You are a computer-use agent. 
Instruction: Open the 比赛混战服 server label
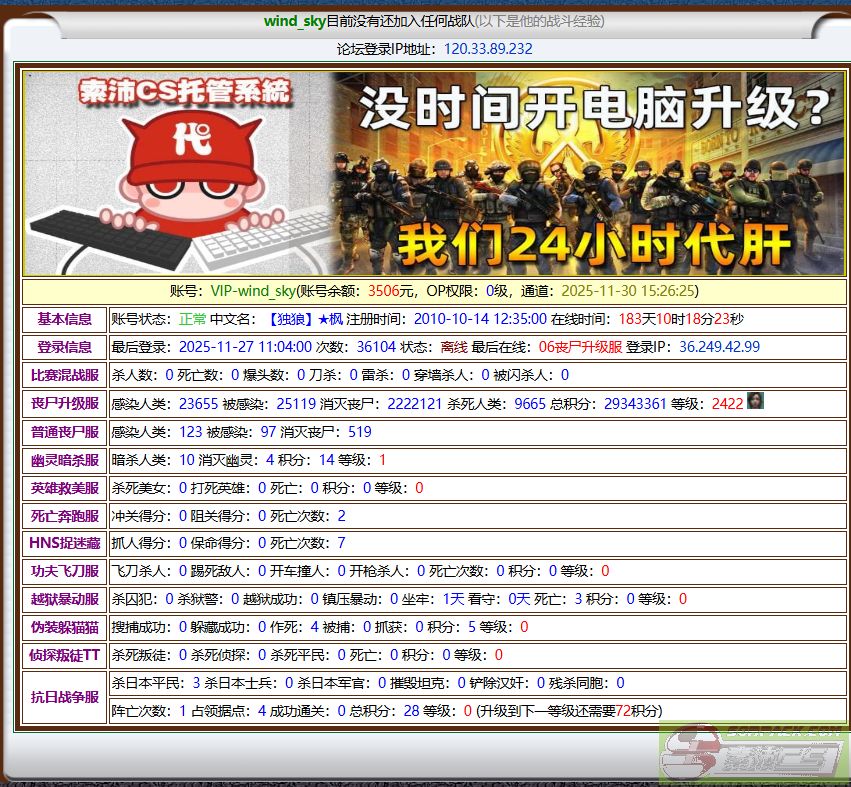tap(65, 375)
